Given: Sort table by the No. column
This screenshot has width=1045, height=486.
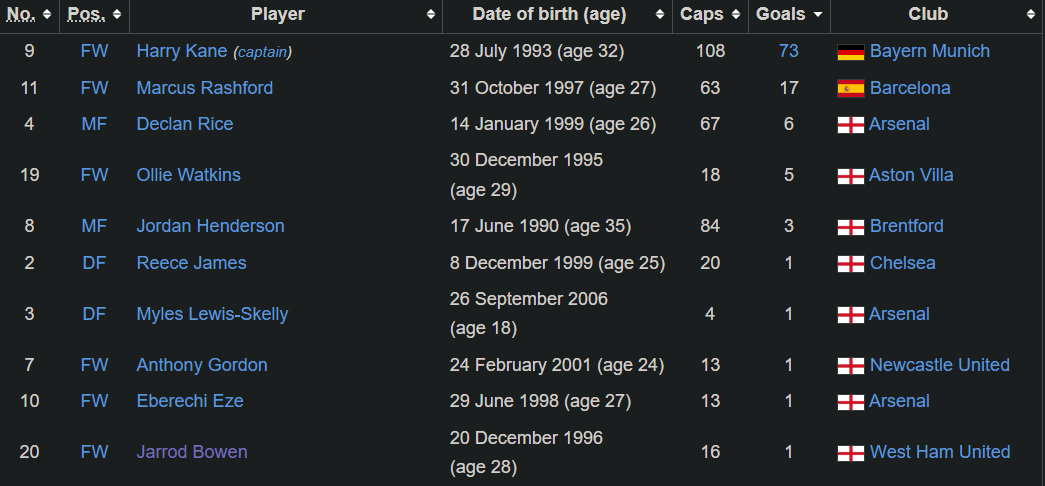Looking at the screenshot, I should pos(29,15).
